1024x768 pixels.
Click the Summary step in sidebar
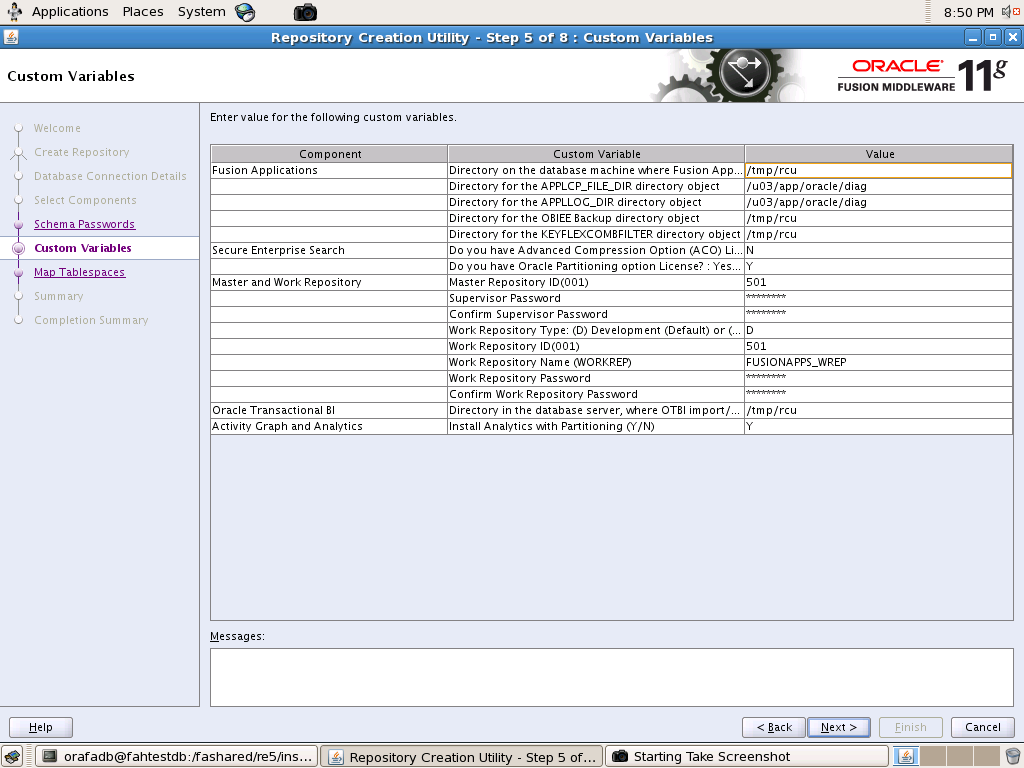coord(58,296)
